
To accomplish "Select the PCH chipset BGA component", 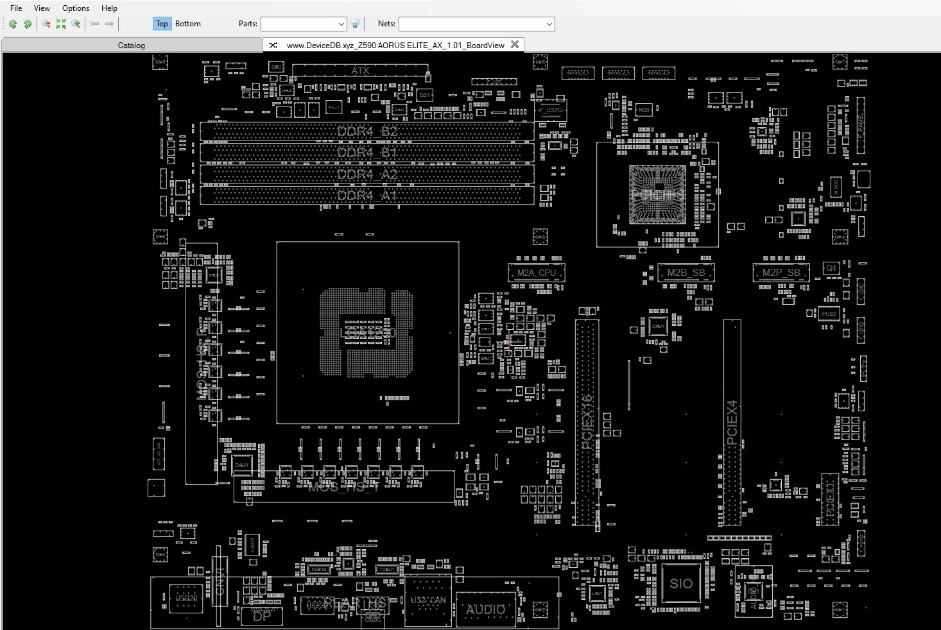I will tap(657, 194).
